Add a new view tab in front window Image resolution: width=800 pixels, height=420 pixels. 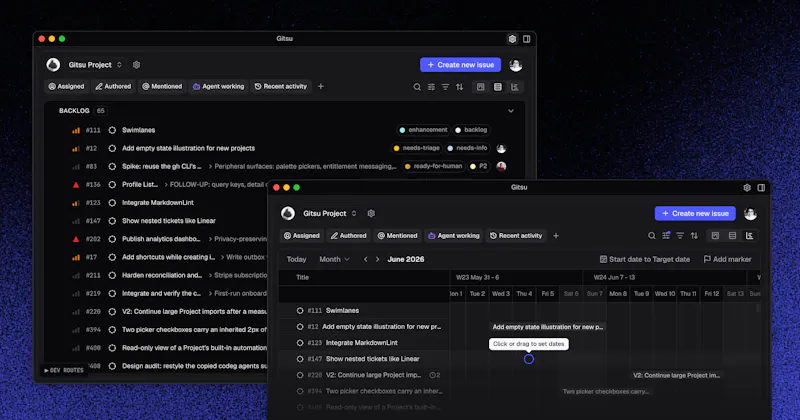pos(556,236)
